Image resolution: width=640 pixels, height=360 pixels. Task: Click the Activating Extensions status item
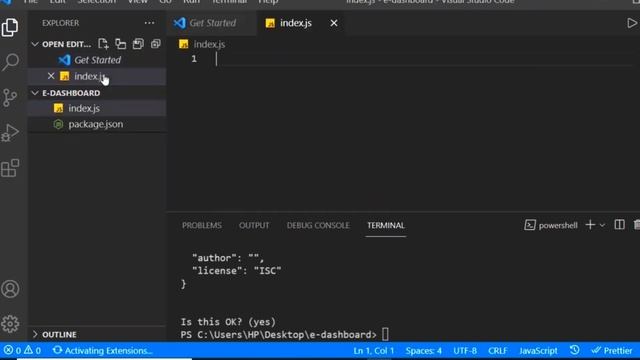[102, 351]
